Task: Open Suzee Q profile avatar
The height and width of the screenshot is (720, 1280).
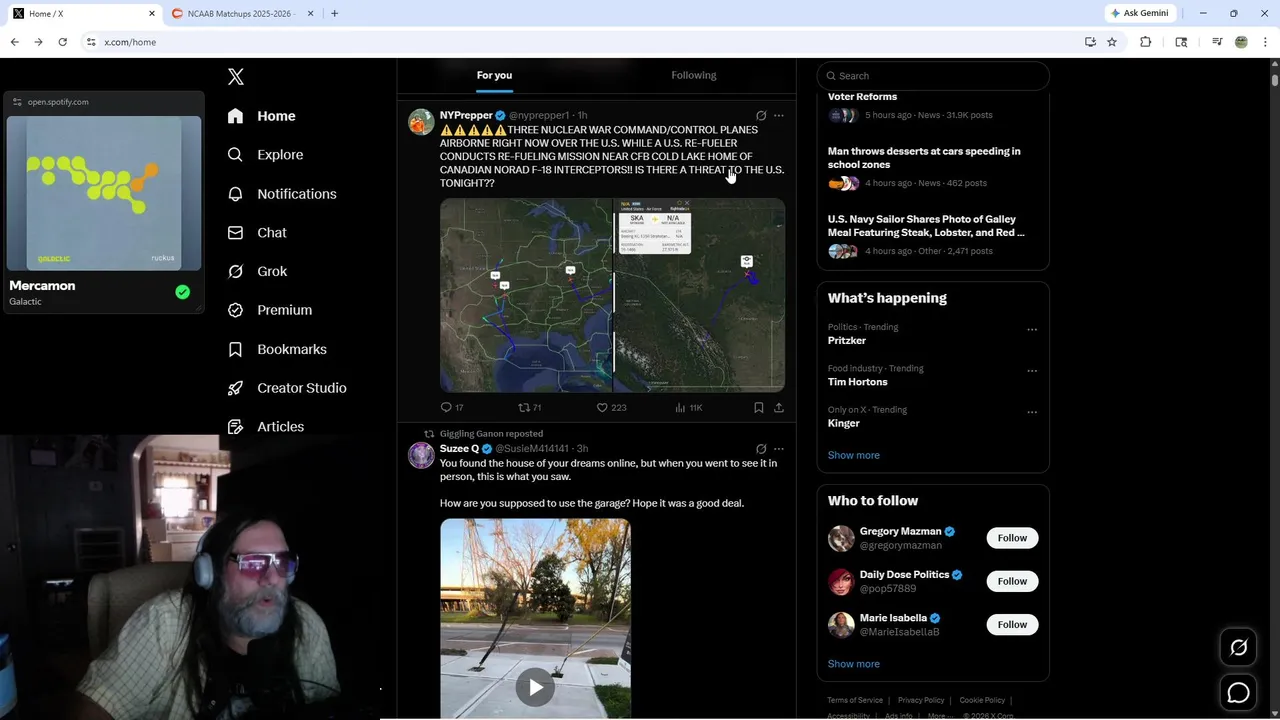Action: coord(421,455)
